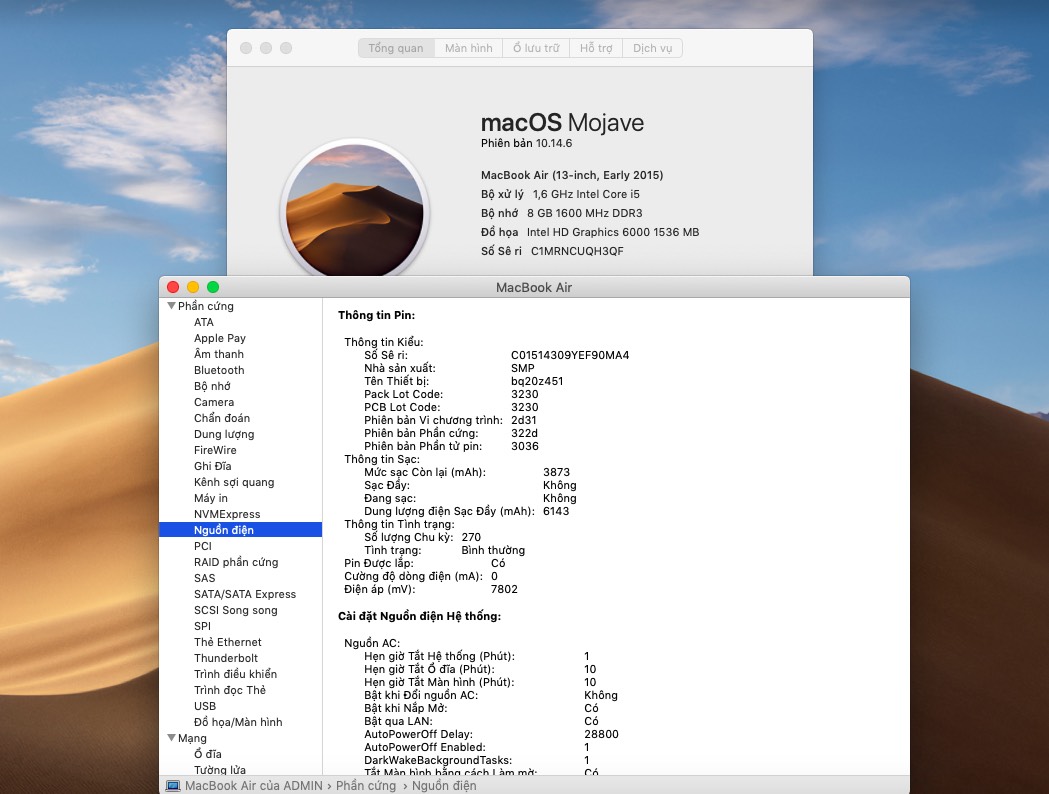Select Trình đọc Thẻ in sidebar

point(230,690)
